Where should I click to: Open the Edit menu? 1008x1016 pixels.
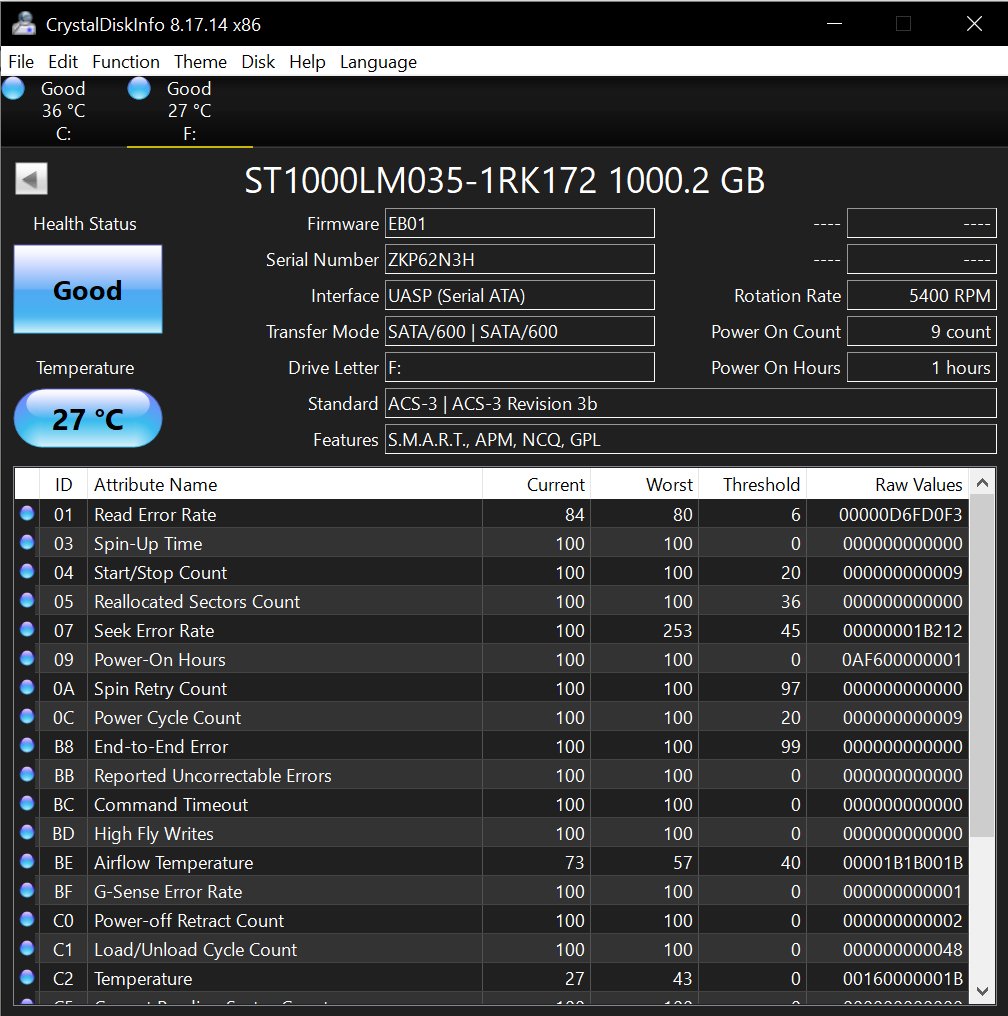[63, 62]
